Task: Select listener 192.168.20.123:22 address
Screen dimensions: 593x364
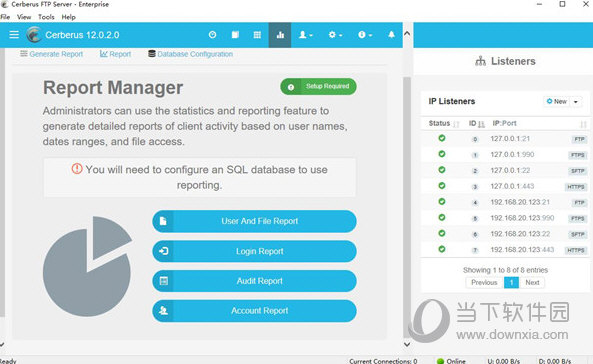Action: pos(520,234)
